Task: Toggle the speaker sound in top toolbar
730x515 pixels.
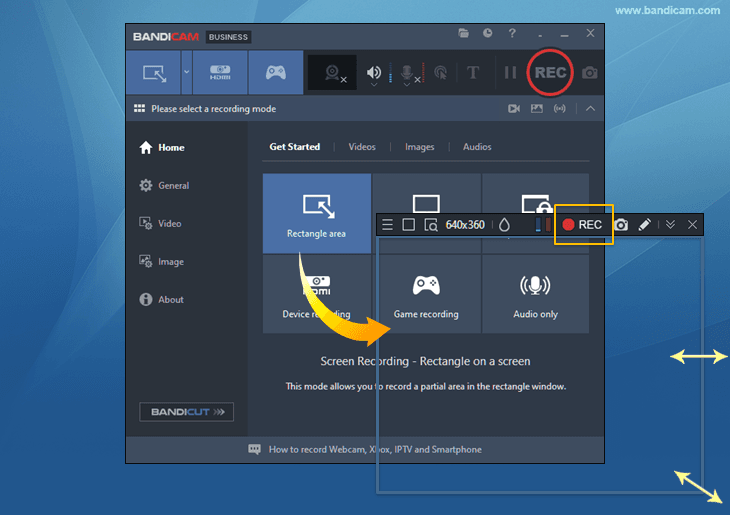Action: click(x=375, y=73)
